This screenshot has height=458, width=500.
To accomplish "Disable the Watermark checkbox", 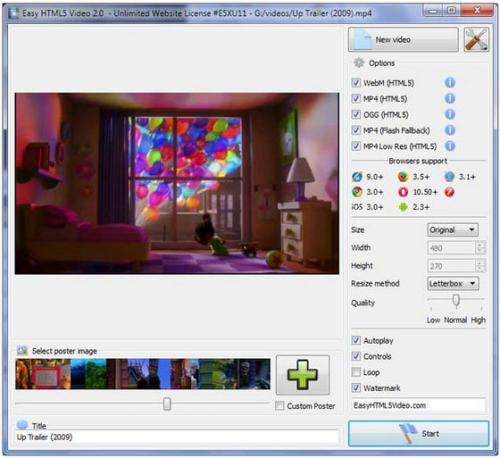I will pos(356,388).
